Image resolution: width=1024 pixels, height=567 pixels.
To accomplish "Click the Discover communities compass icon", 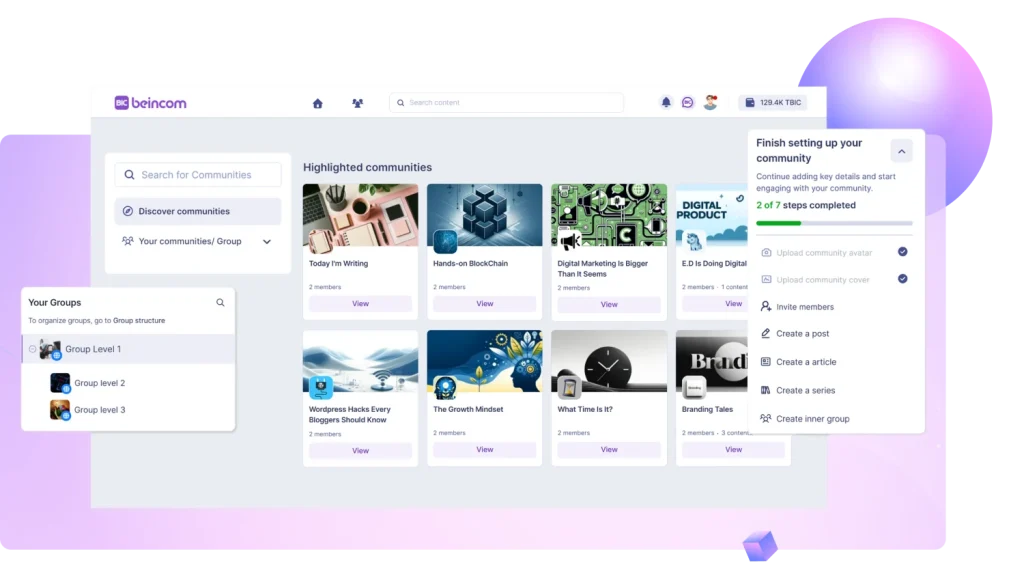I will (128, 212).
